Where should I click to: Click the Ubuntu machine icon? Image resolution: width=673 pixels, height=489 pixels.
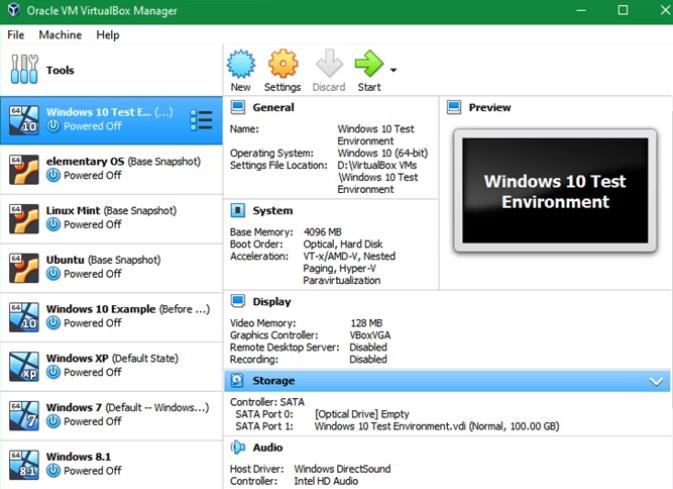(24, 268)
